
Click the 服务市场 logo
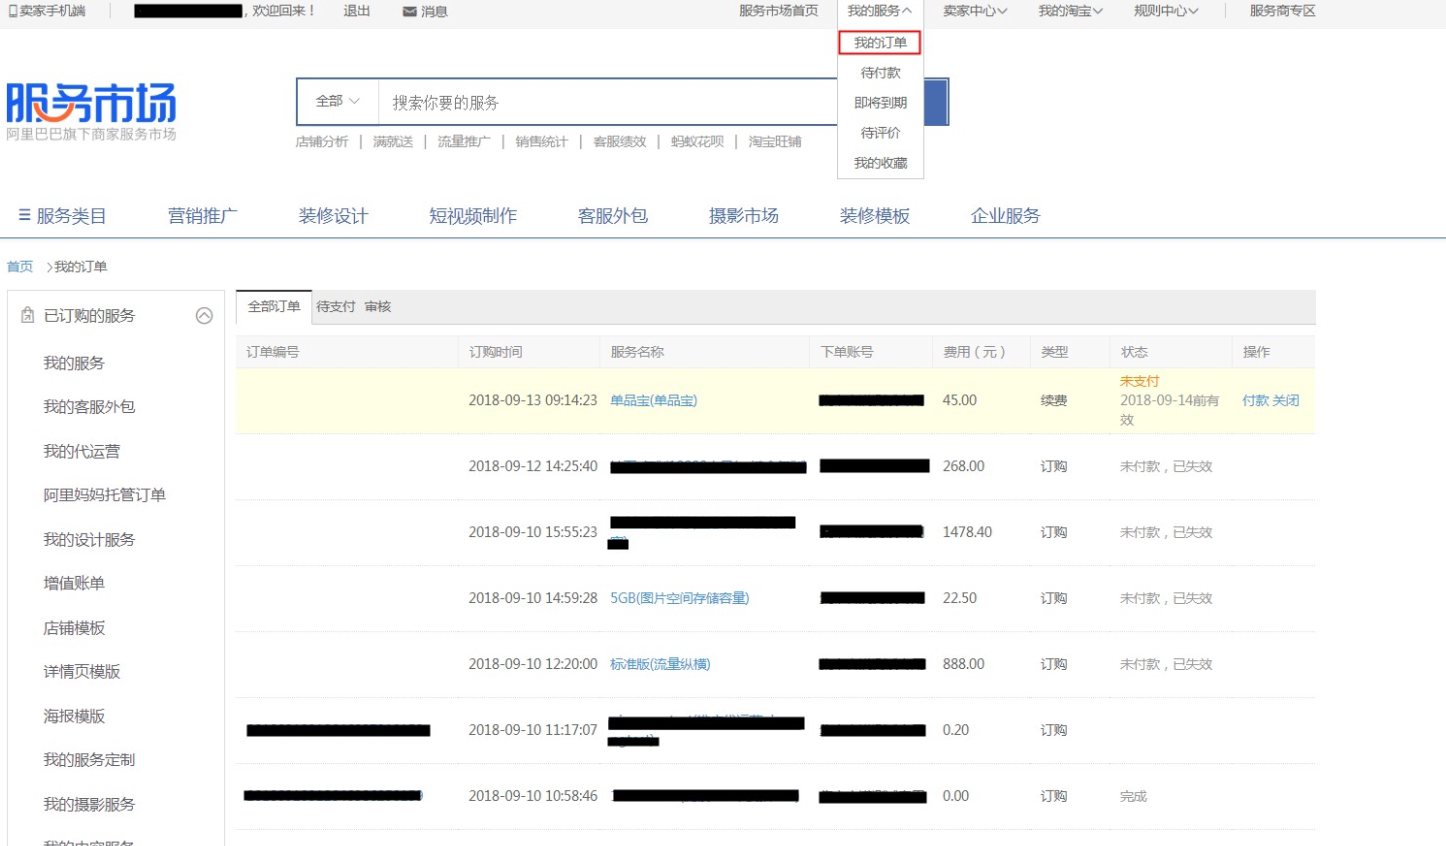point(91,111)
